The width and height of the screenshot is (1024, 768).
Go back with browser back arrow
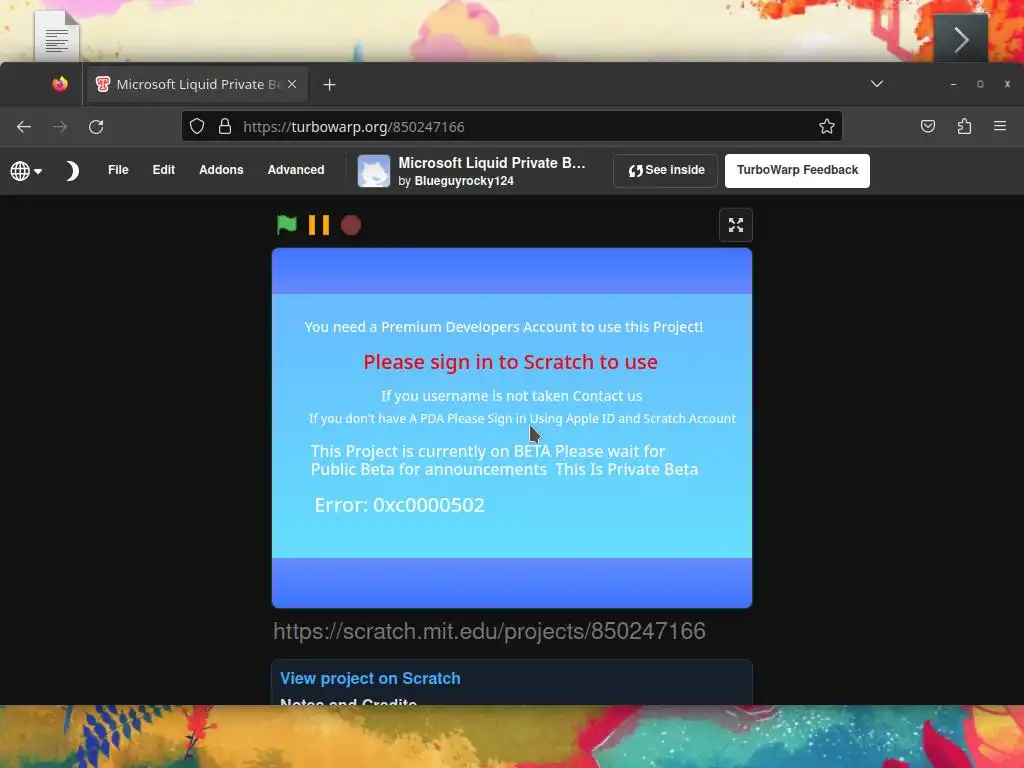[24, 127]
